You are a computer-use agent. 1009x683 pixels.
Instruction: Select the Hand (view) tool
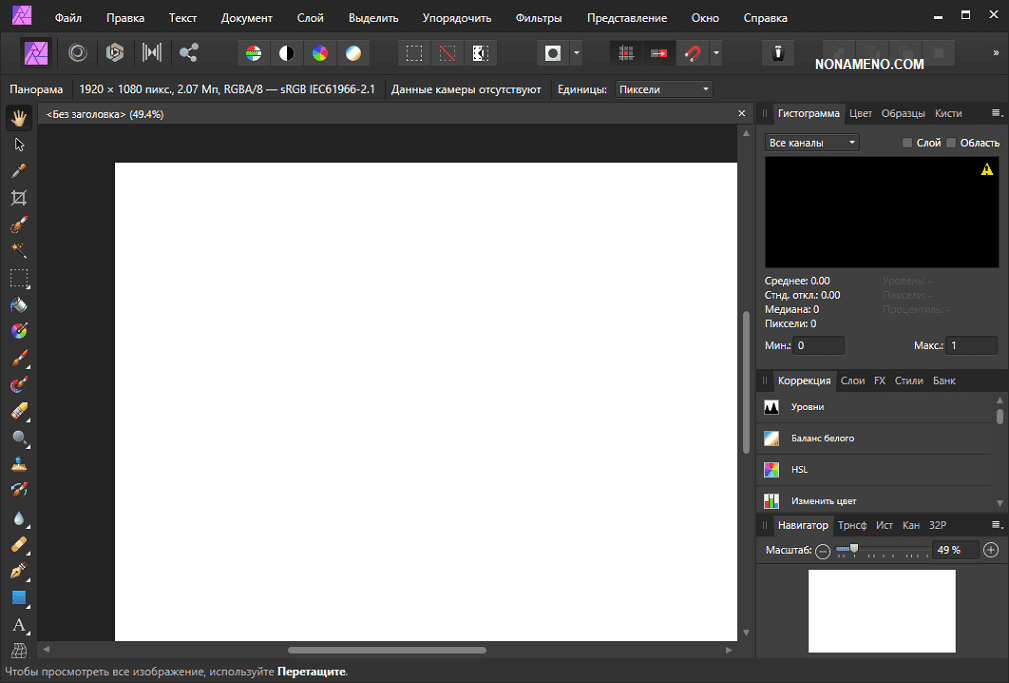(x=19, y=118)
